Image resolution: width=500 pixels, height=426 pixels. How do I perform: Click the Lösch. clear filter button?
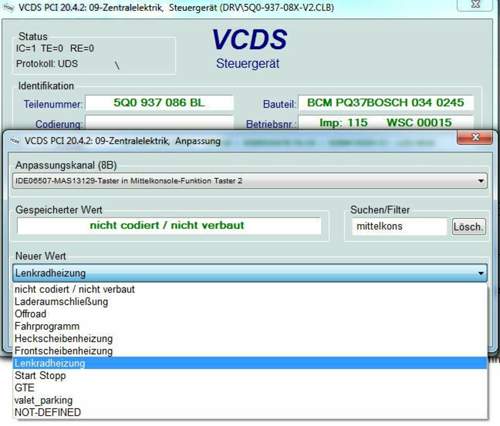coord(468,227)
